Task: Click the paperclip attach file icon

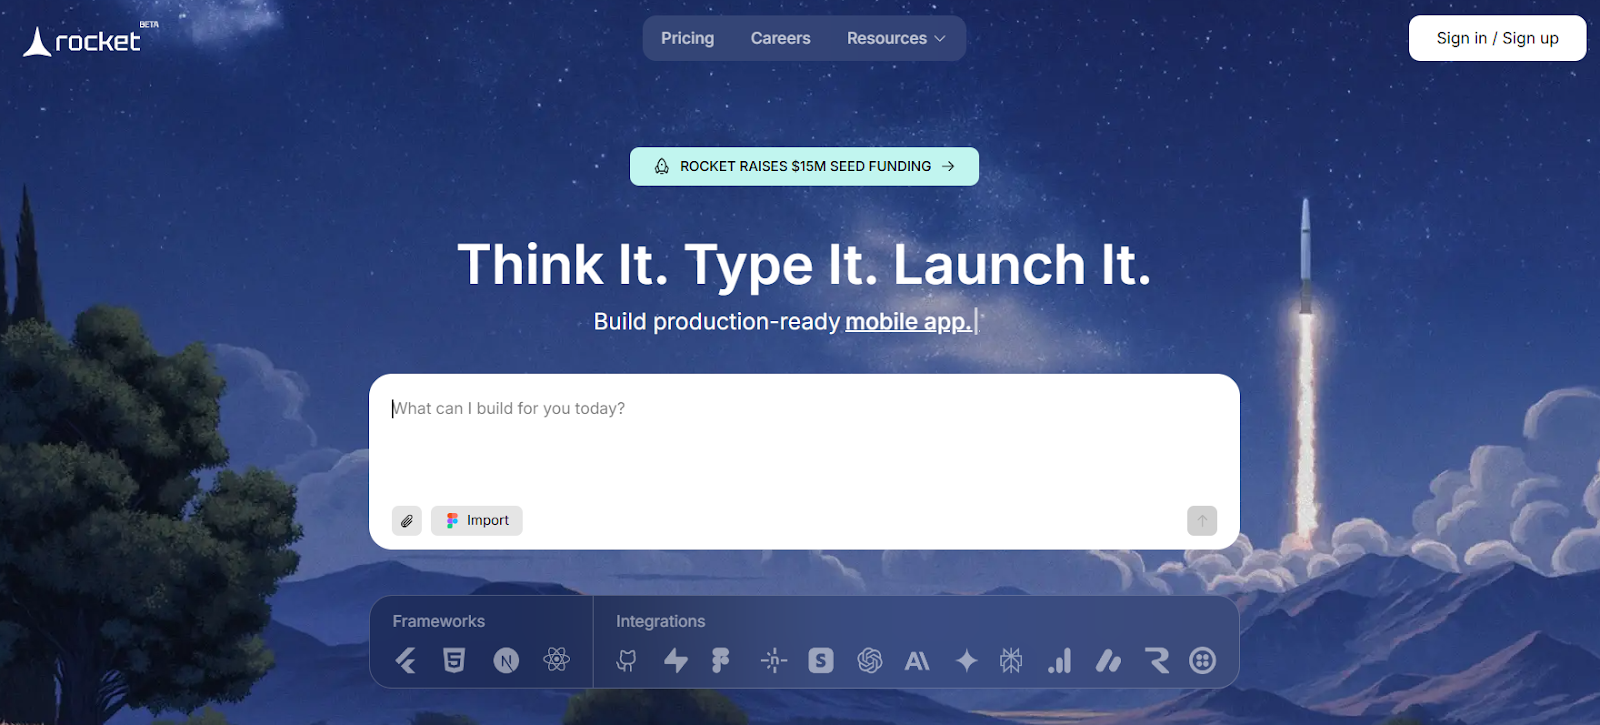Action: coord(407,521)
